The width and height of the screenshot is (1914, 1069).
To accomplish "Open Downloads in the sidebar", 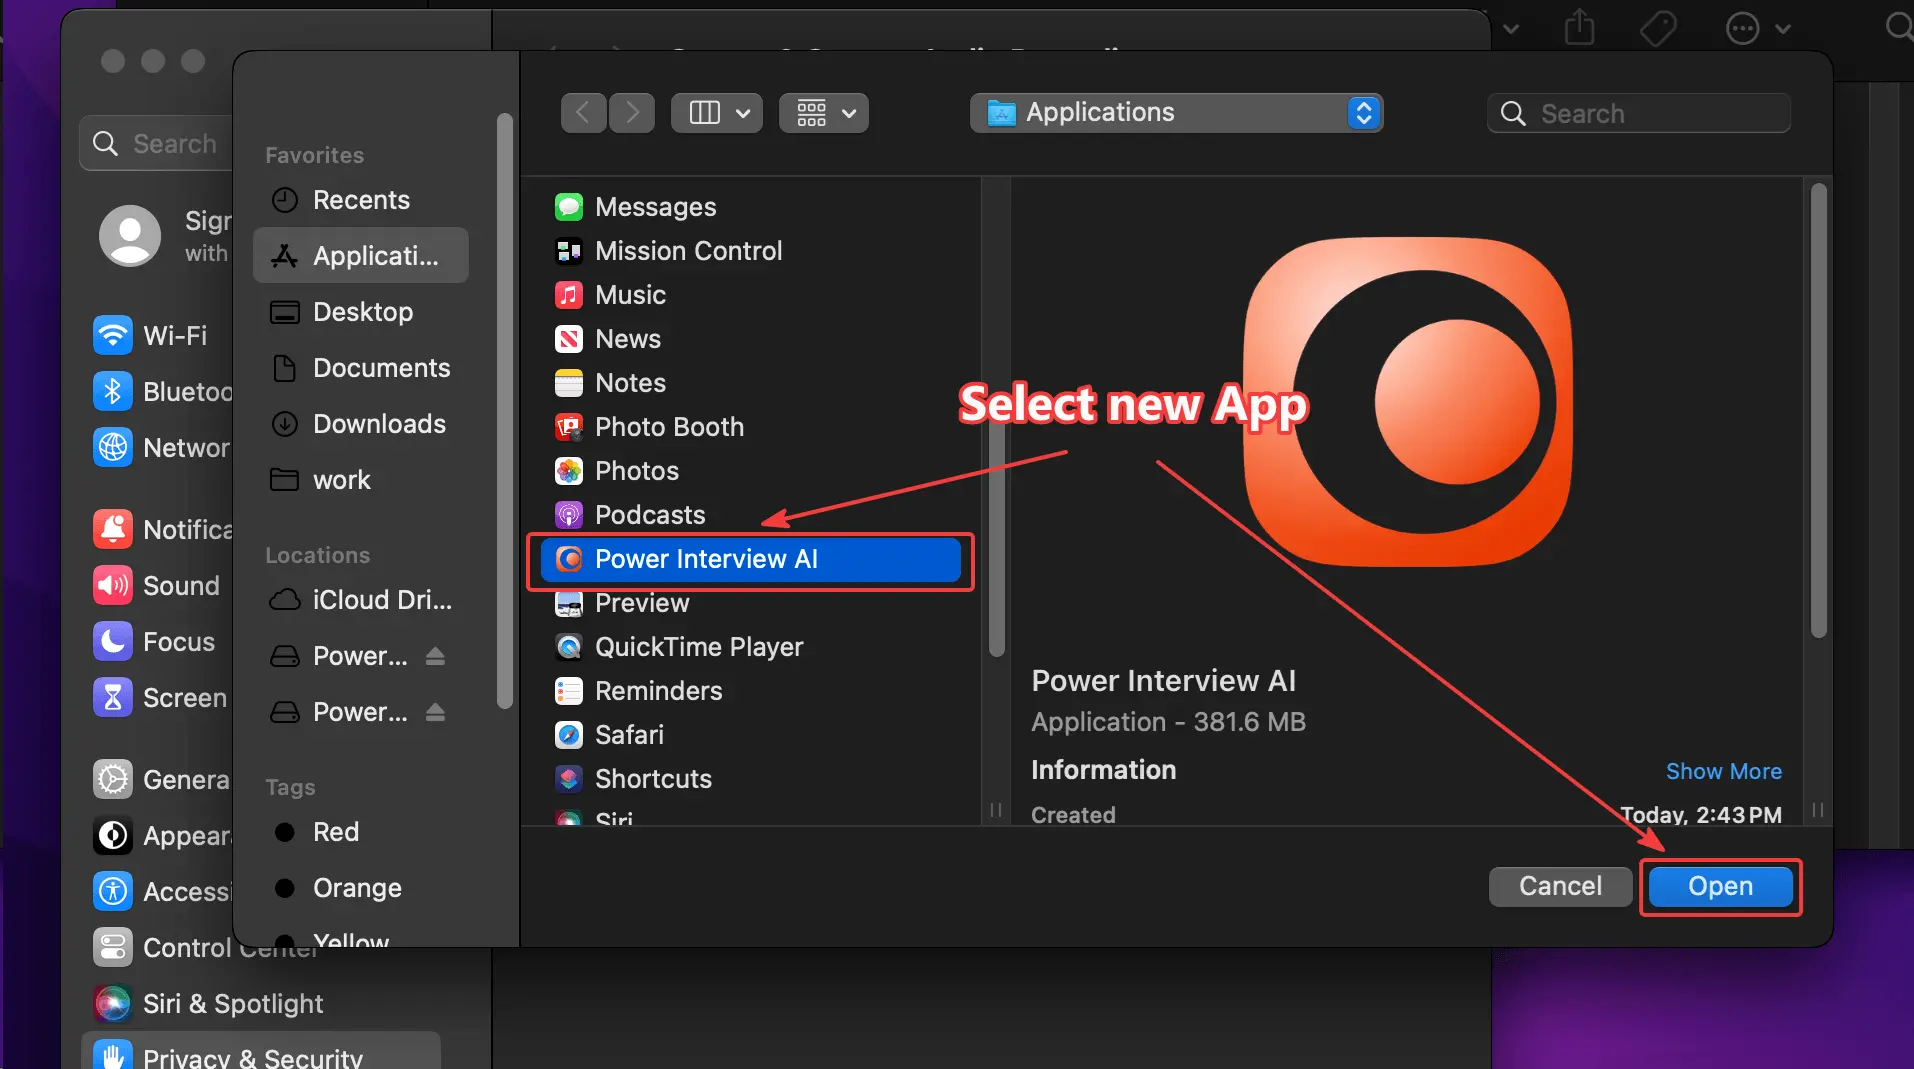I will tap(360, 424).
